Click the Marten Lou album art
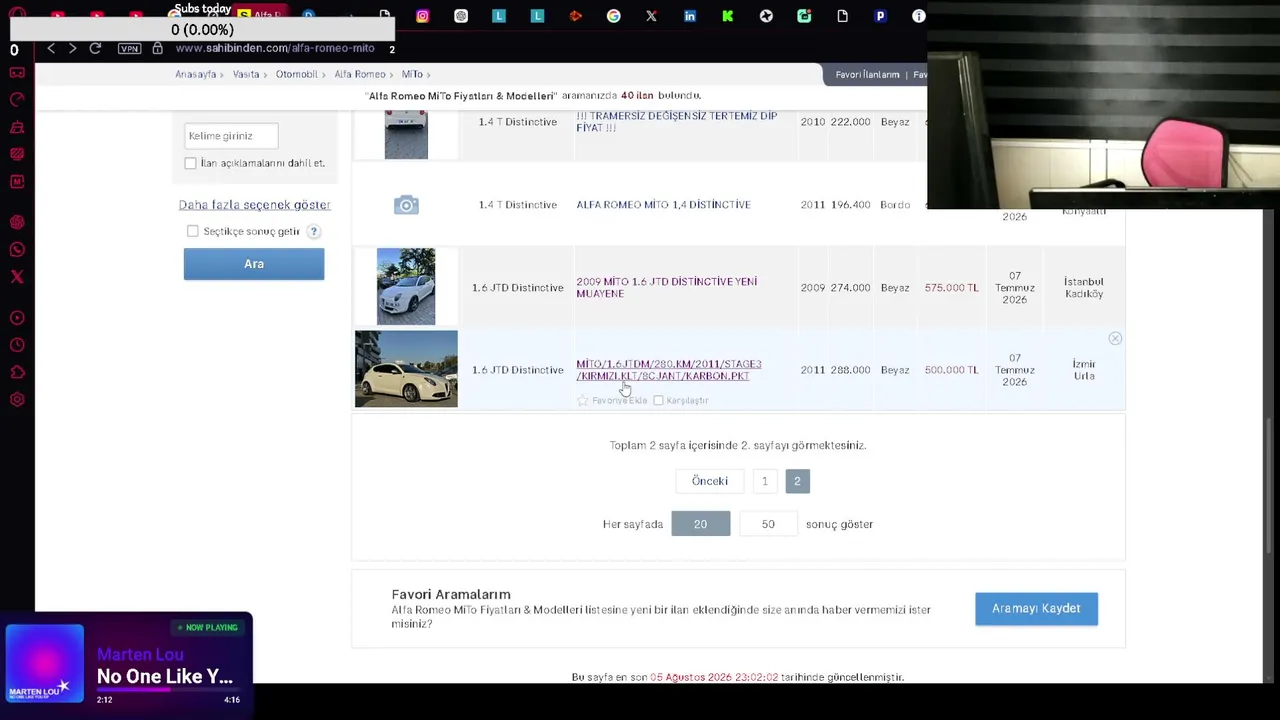 [x=44, y=663]
